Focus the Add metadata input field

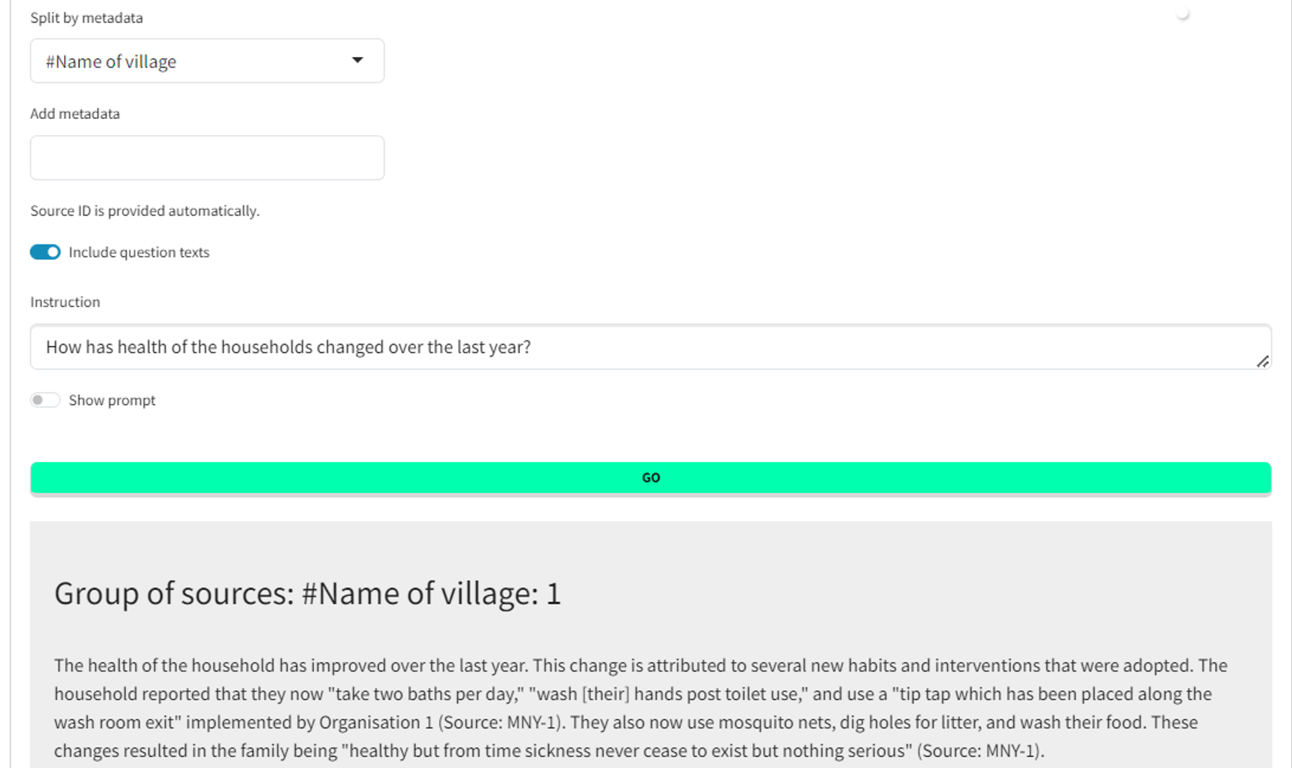click(207, 158)
